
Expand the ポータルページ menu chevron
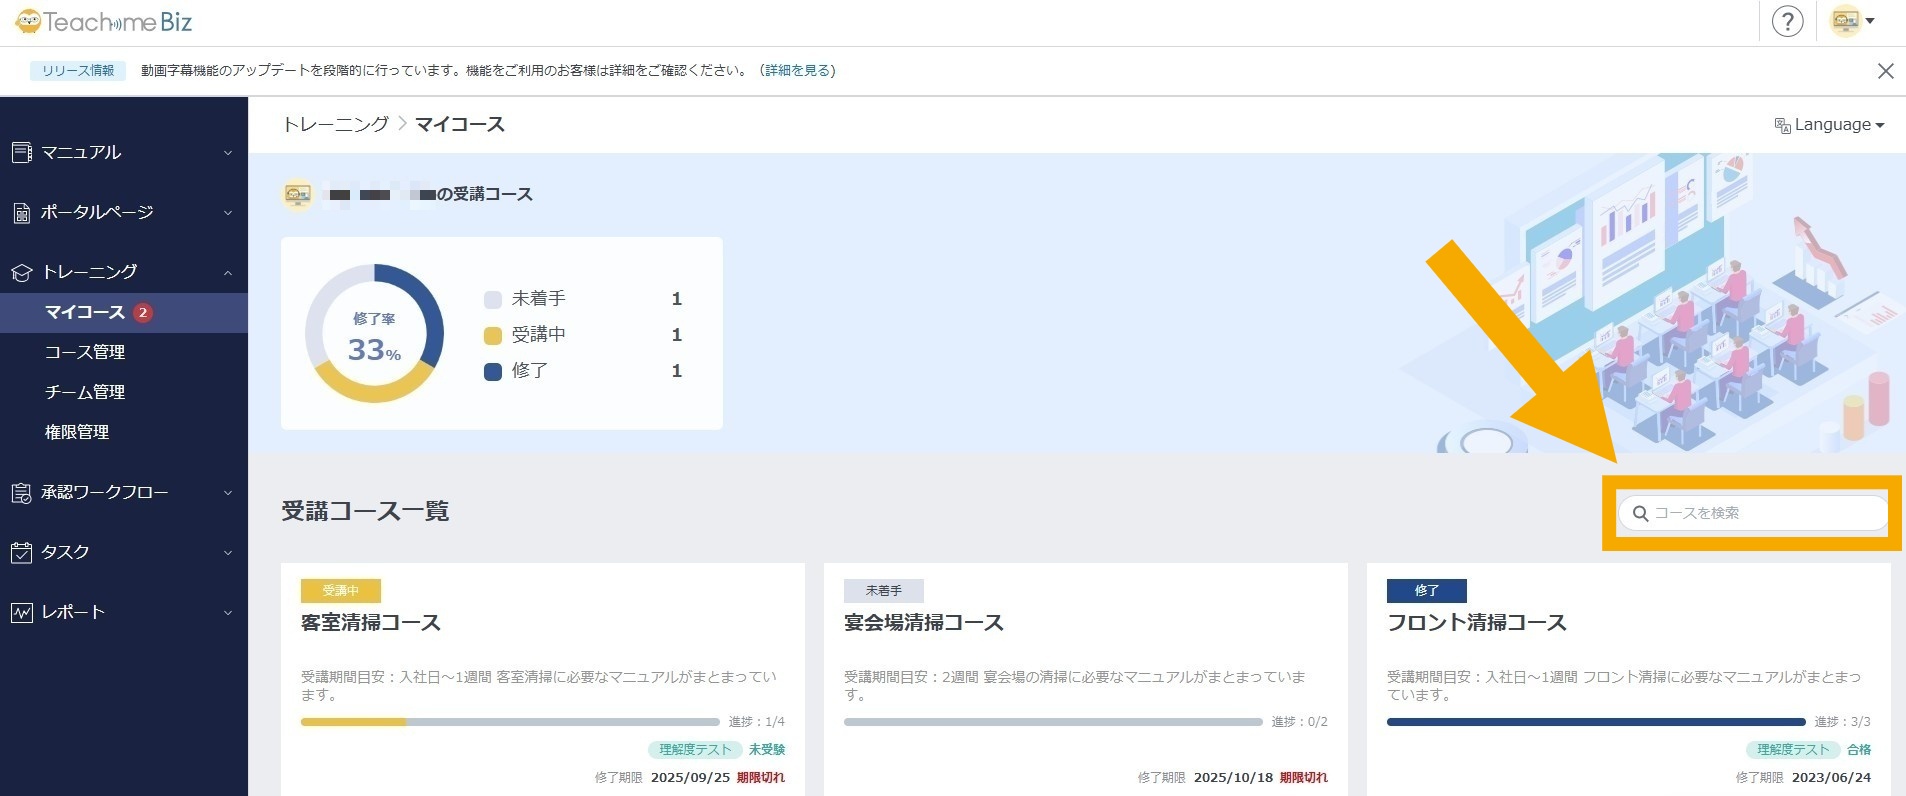coord(228,213)
